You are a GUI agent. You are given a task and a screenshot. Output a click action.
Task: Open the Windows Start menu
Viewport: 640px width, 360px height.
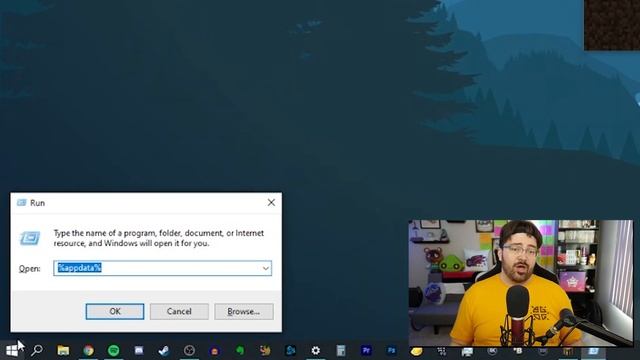coord(11,350)
